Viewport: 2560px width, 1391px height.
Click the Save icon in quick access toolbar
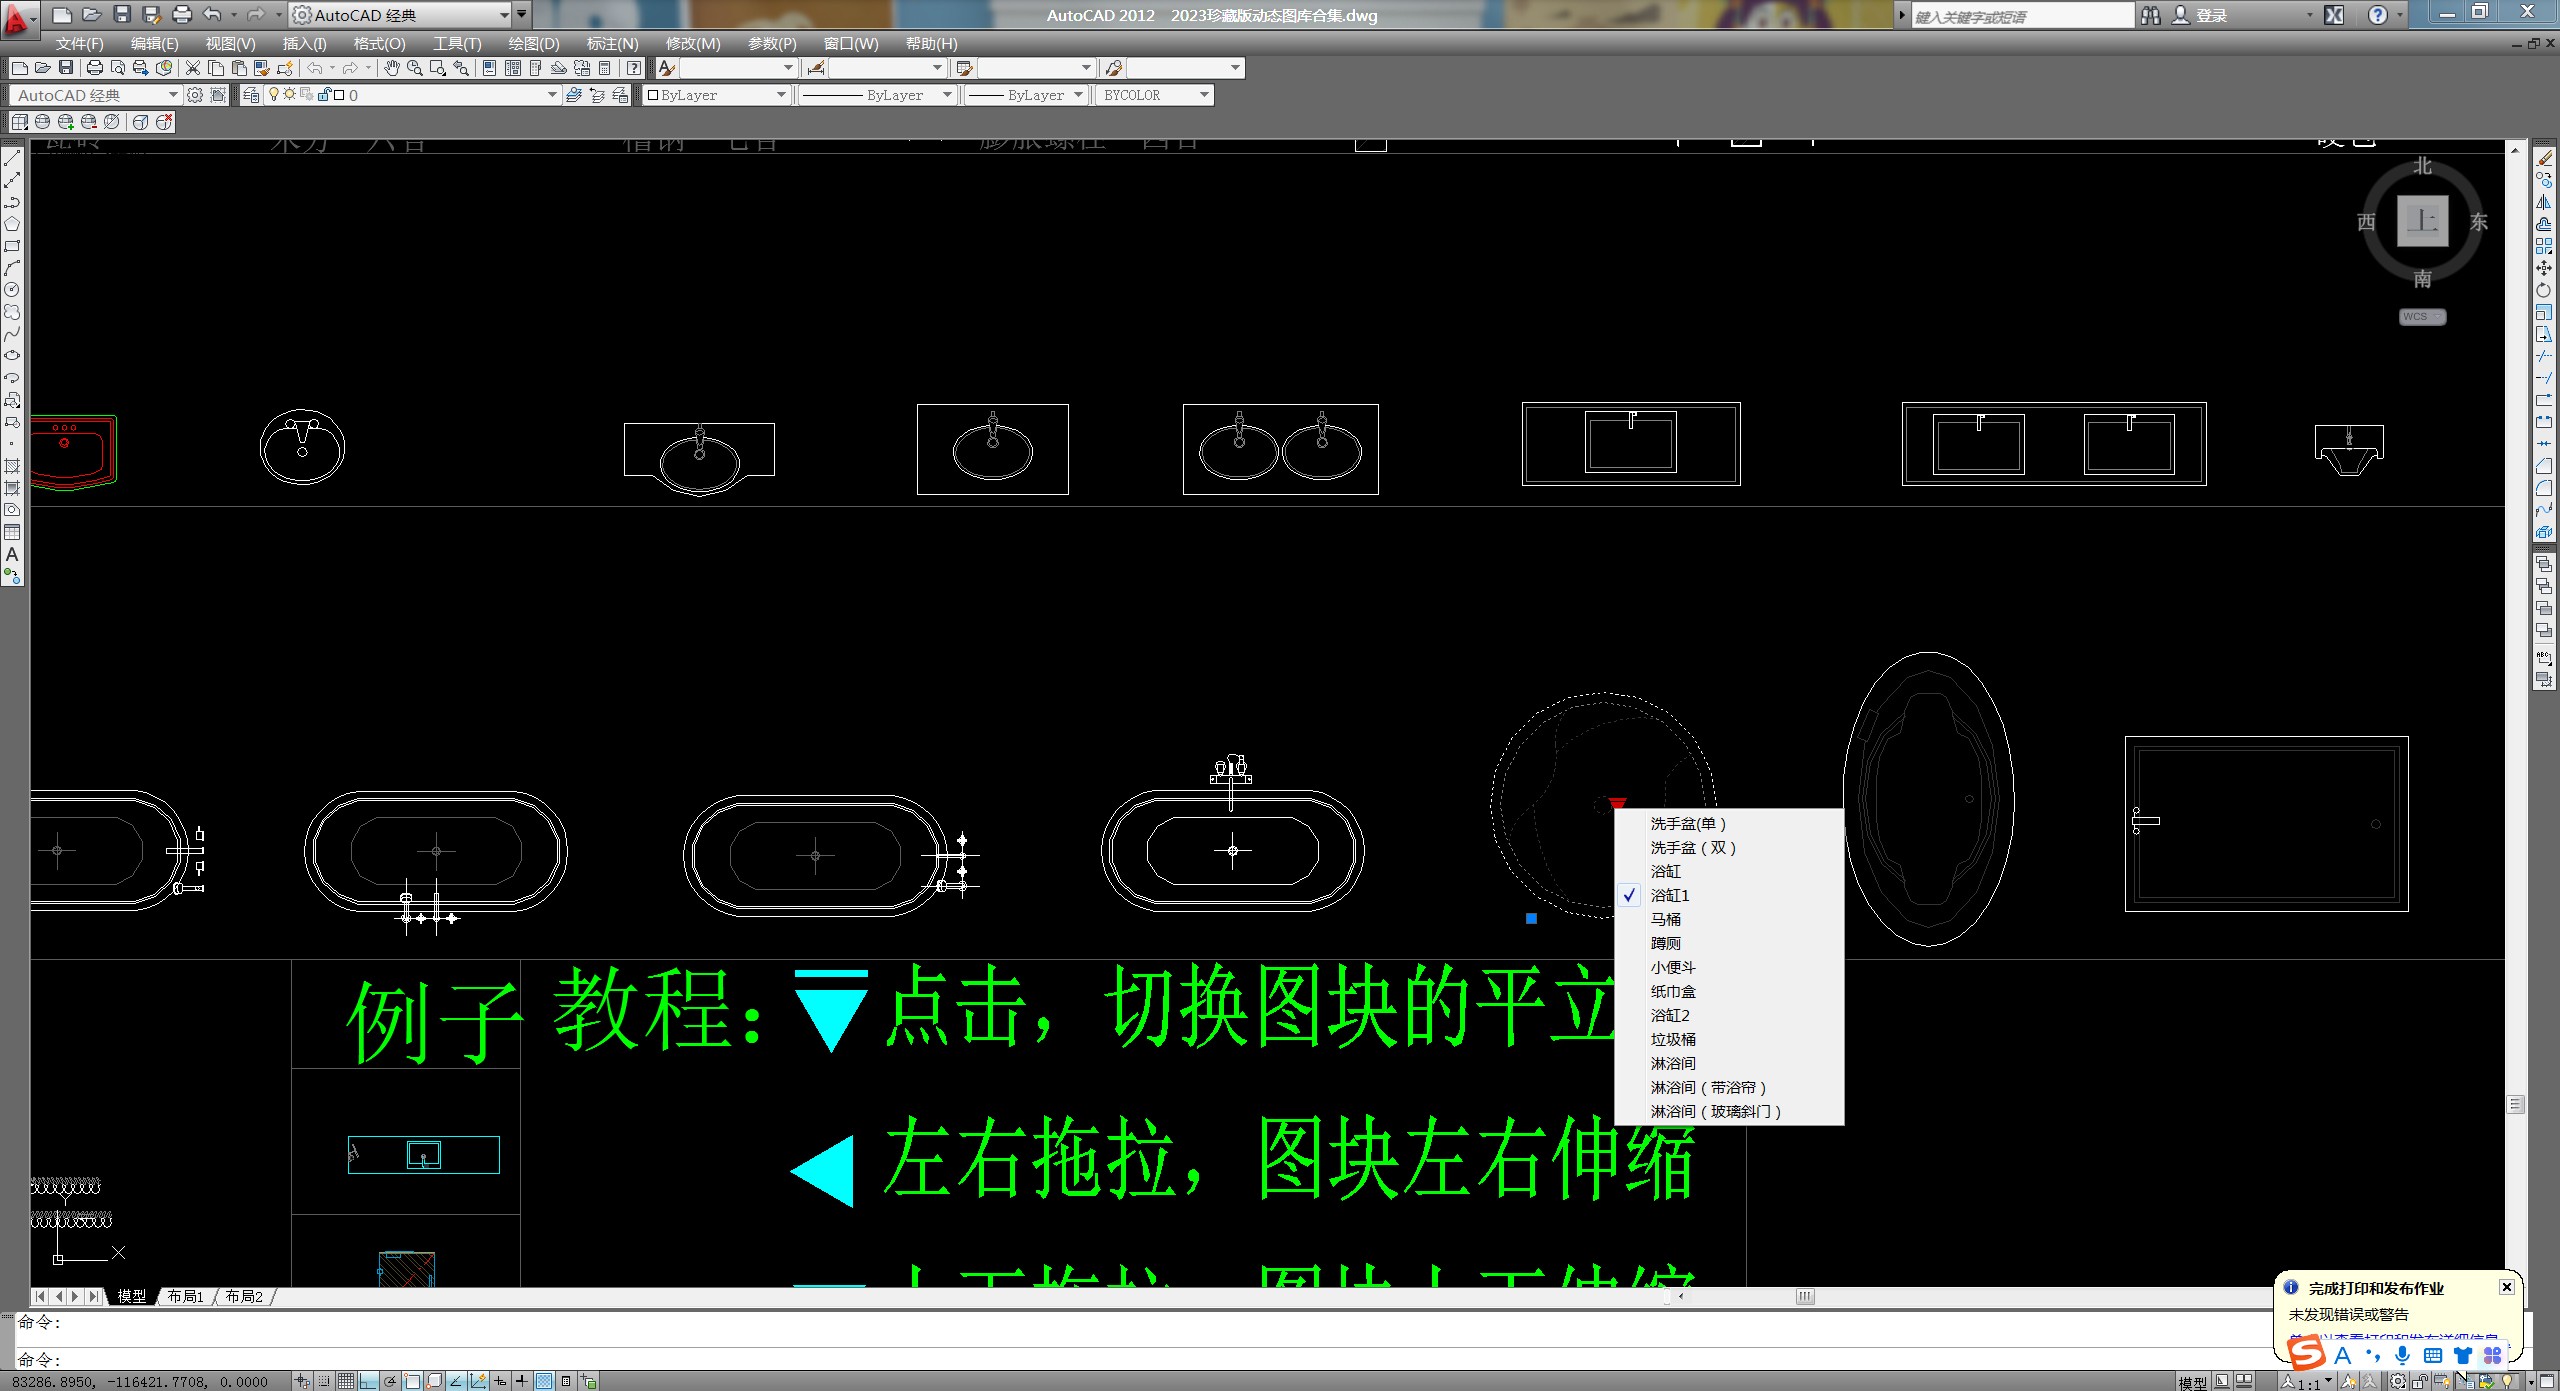click(122, 15)
